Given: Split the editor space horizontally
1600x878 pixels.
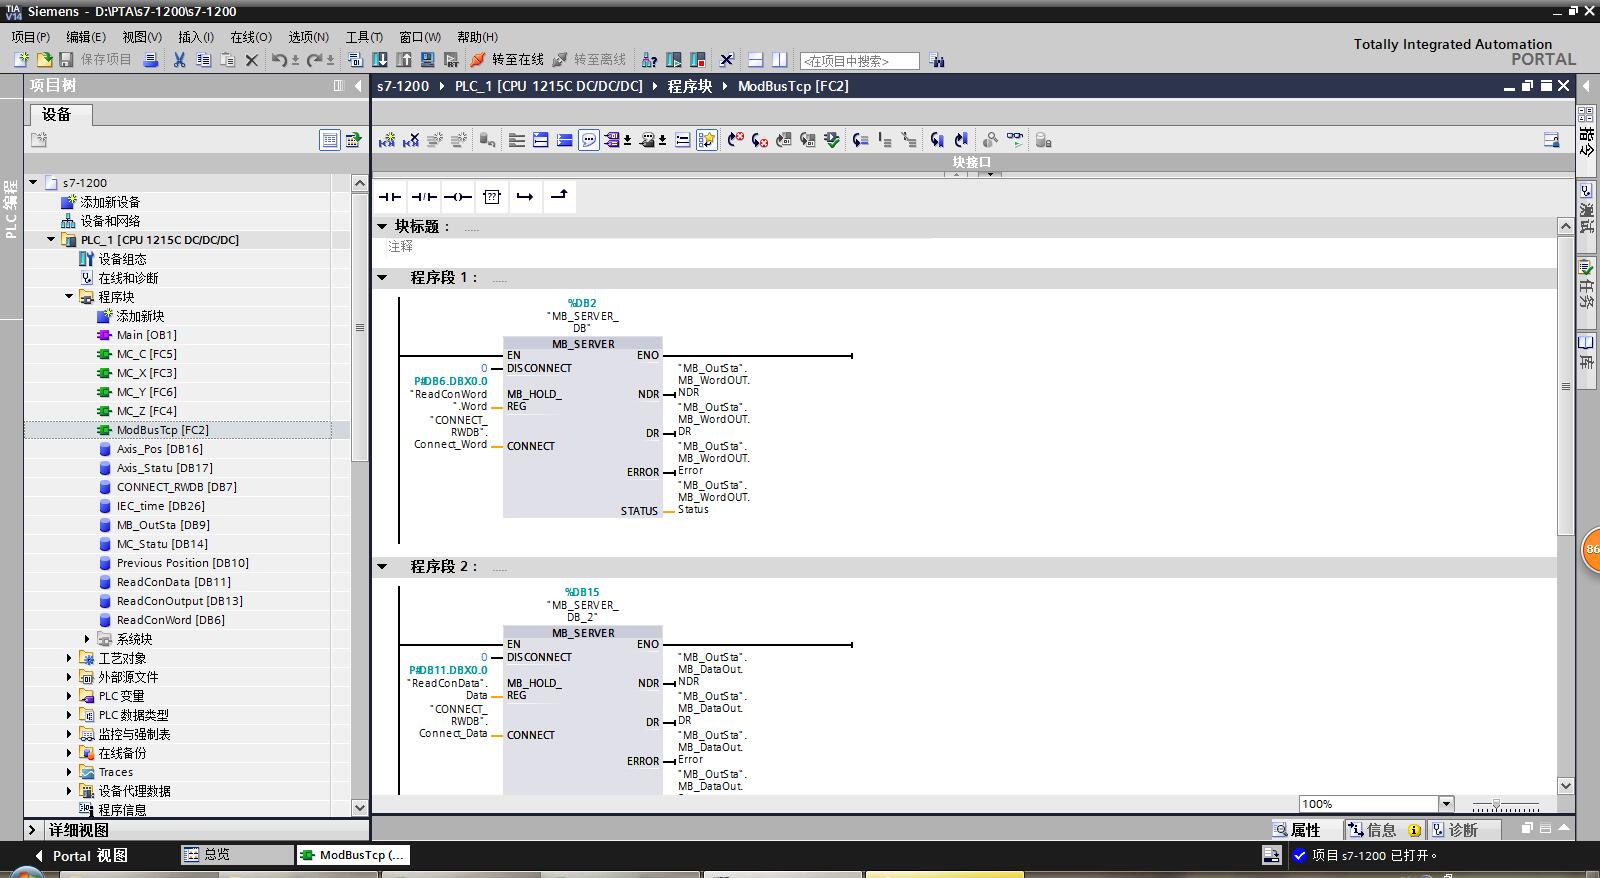Looking at the screenshot, I should click(x=756, y=60).
